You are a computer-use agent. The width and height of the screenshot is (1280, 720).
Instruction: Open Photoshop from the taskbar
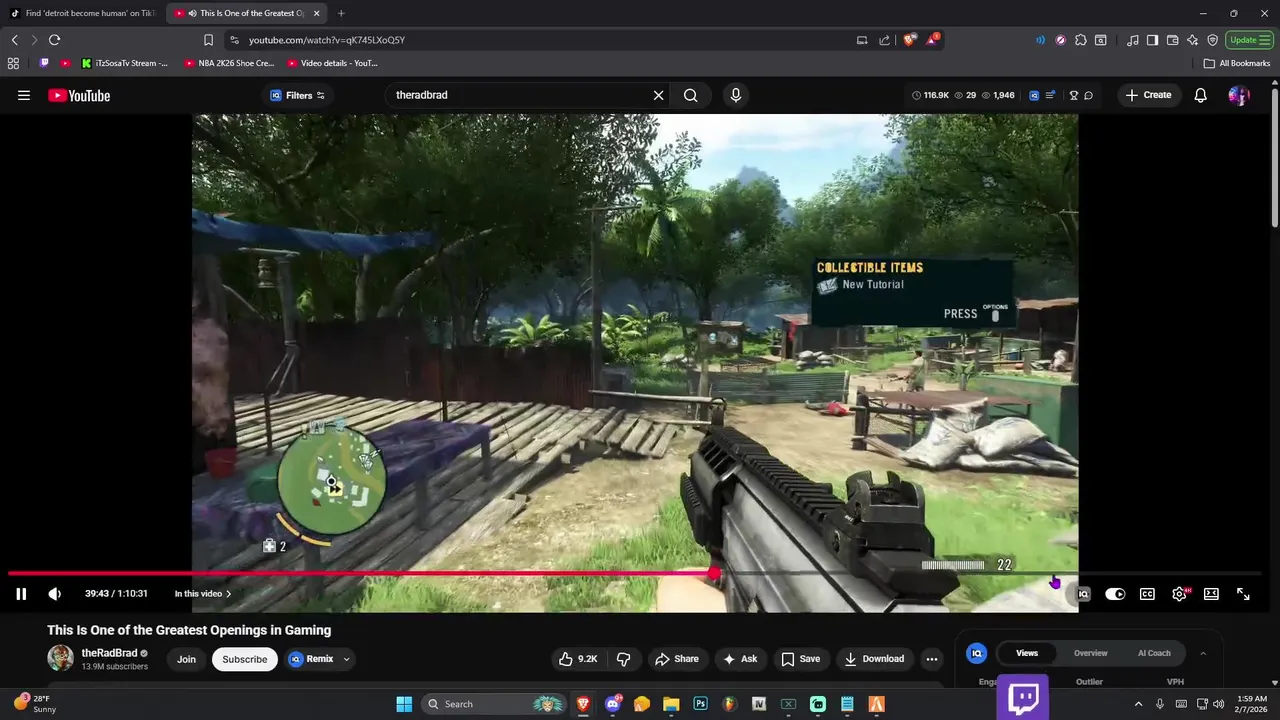pos(701,704)
